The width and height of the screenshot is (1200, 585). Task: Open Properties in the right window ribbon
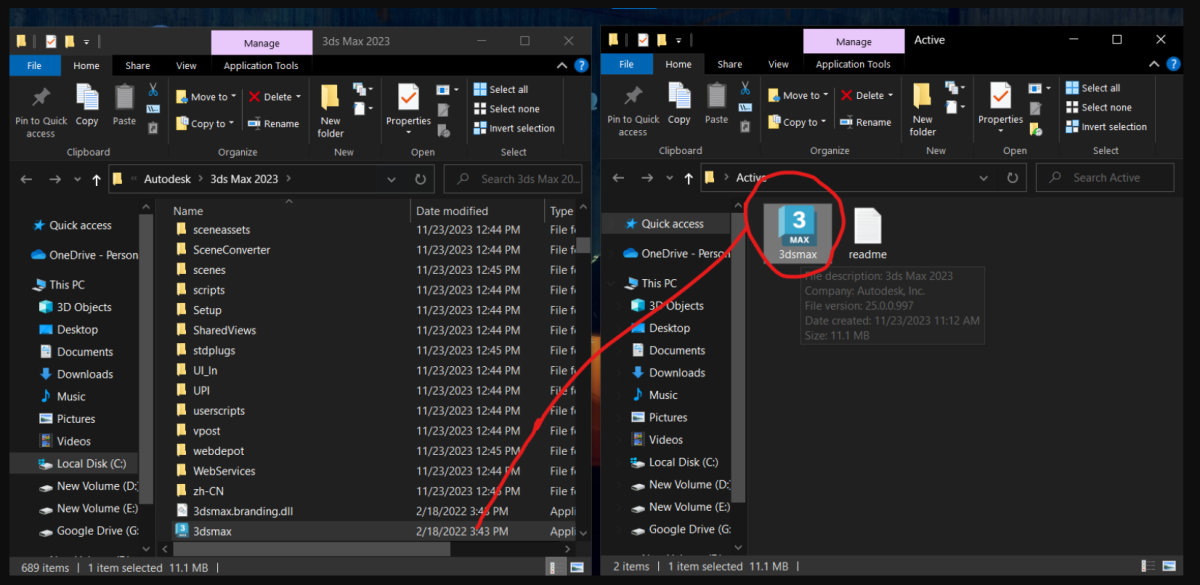1000,104
